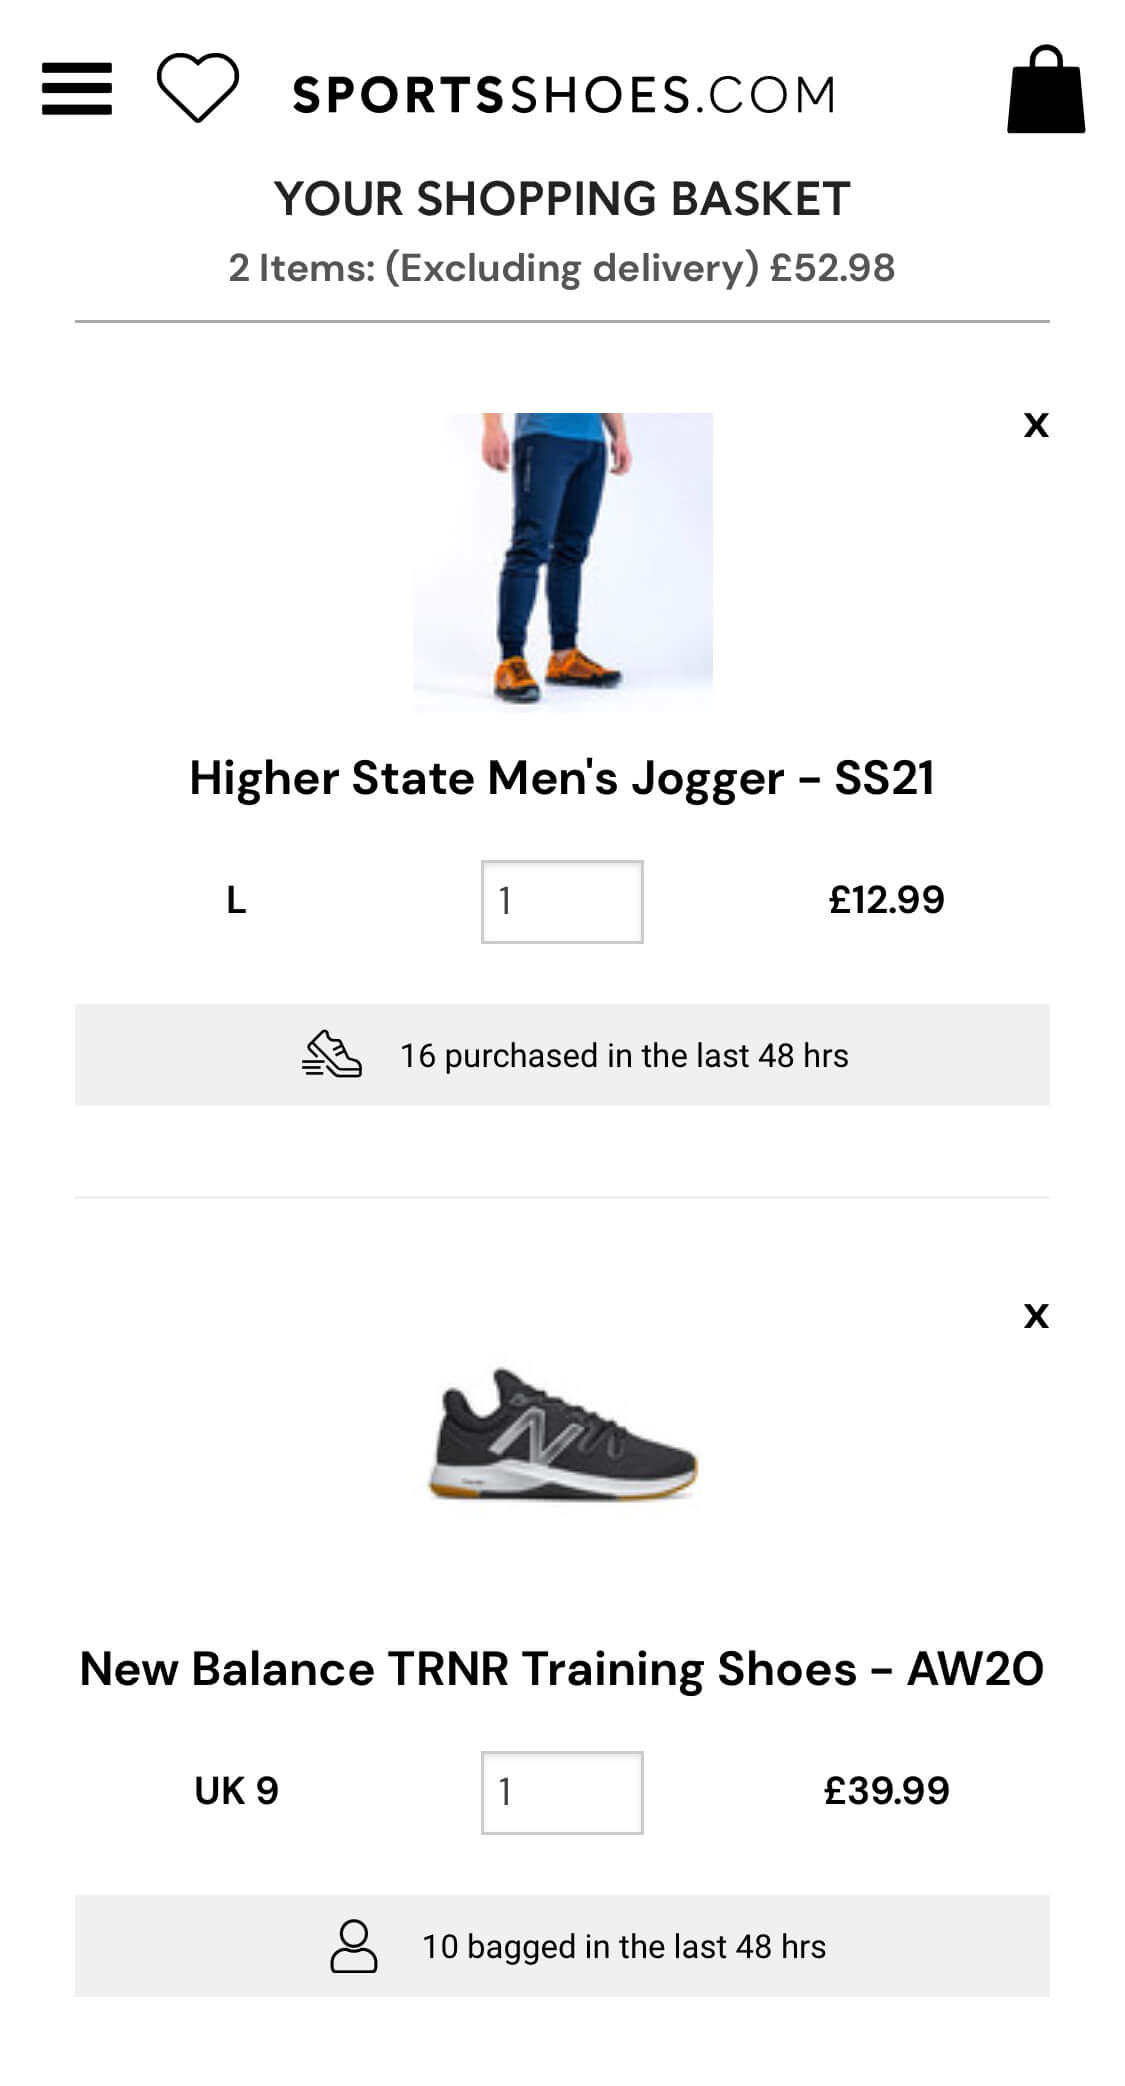This screenshot has width=1125, height=2086.
Task: Open the shopping bag icon
Action: 1045,90
